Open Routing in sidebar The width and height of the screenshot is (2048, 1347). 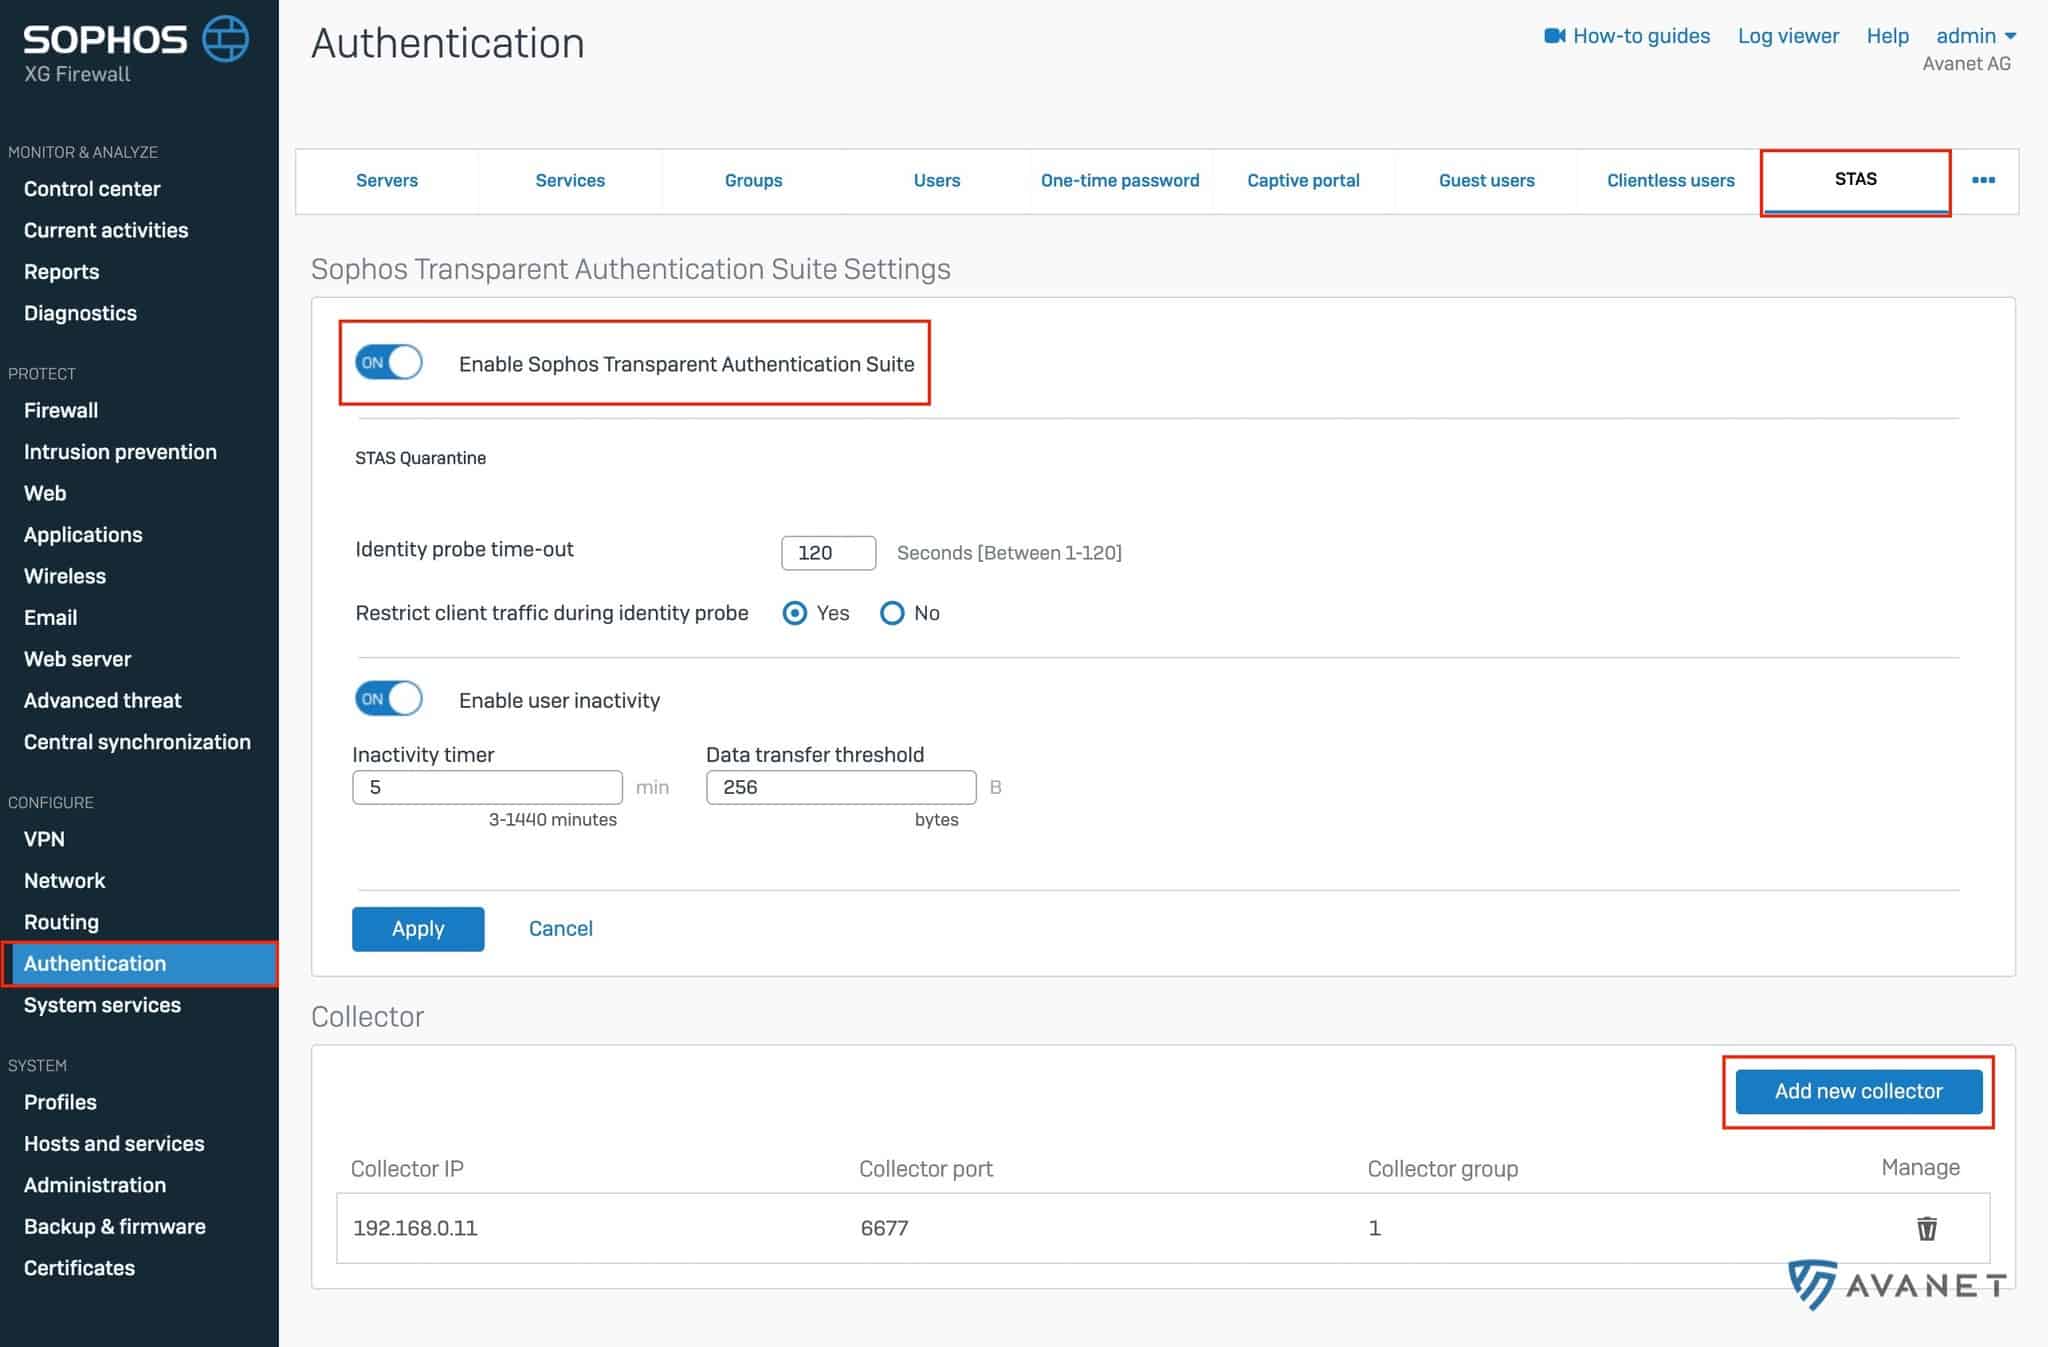61,922
